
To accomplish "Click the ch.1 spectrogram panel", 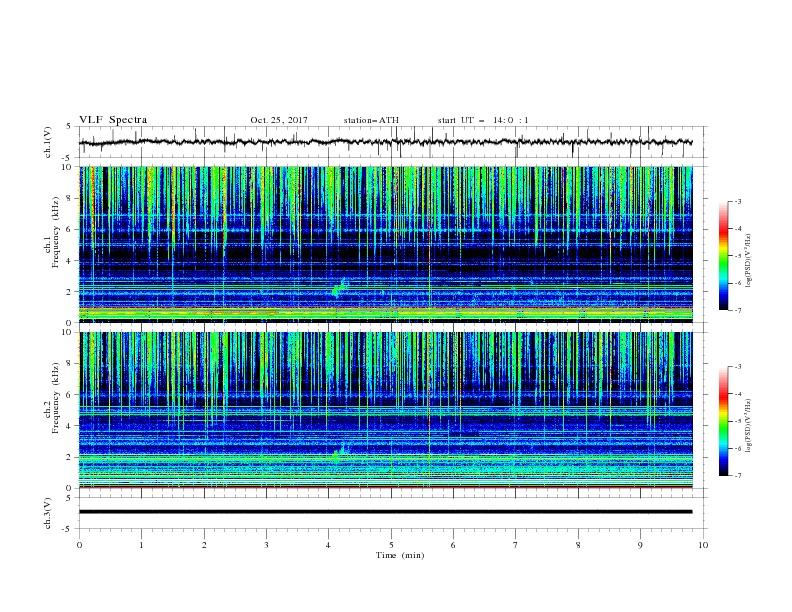I will [x=385, y=244].
